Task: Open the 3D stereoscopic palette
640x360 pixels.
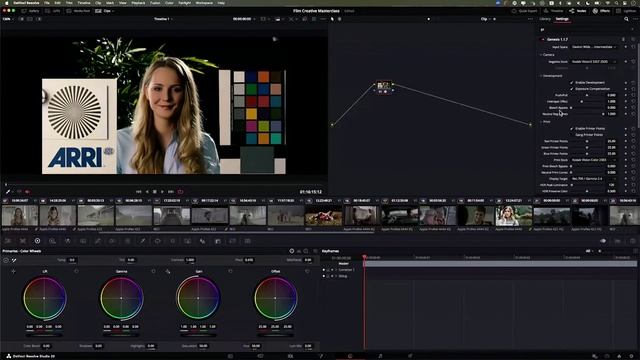Action: 248,241
